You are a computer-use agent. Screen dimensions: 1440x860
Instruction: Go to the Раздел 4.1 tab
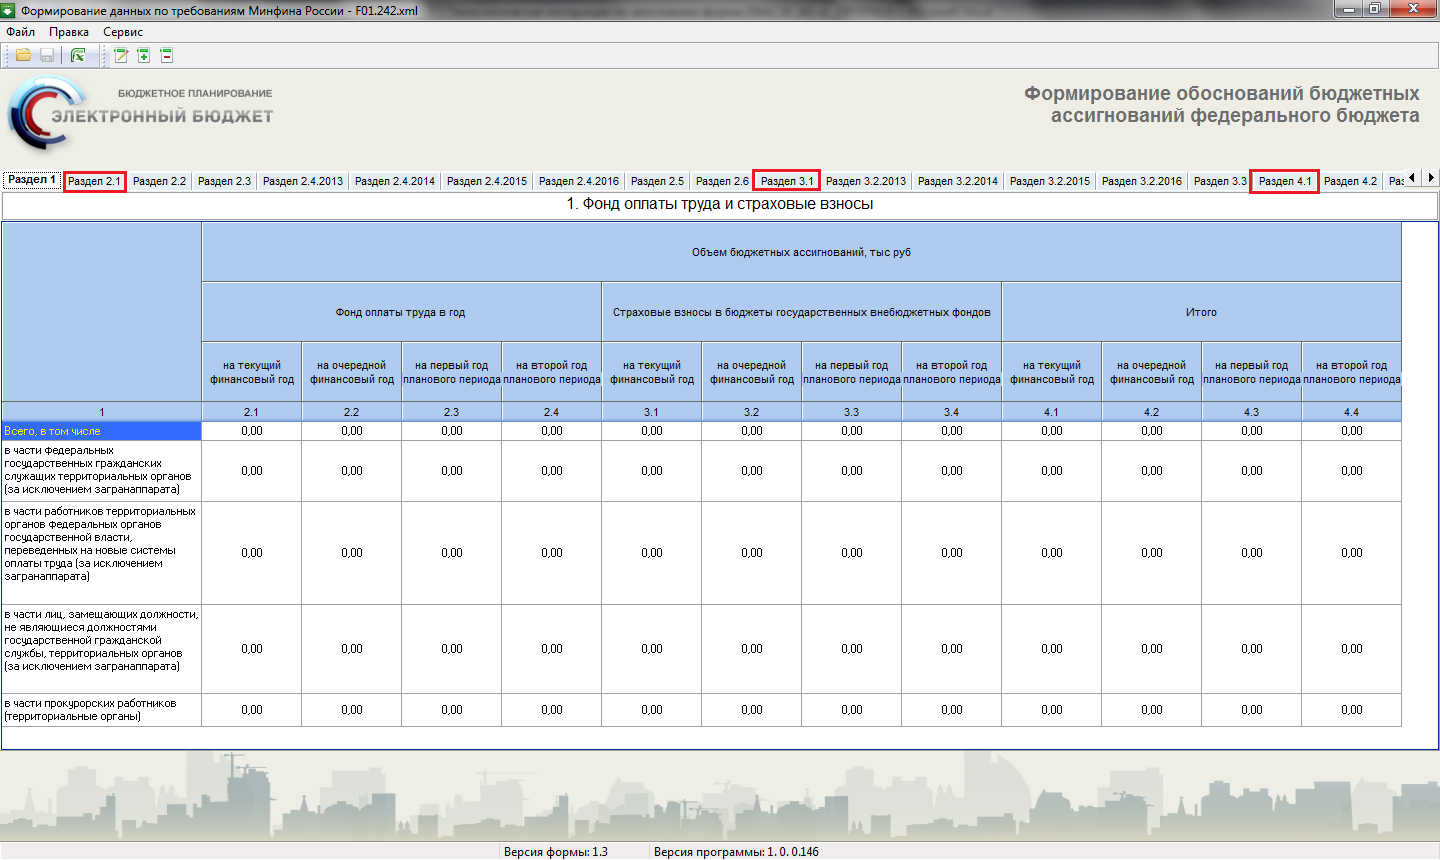click(x=1285, y=181)
